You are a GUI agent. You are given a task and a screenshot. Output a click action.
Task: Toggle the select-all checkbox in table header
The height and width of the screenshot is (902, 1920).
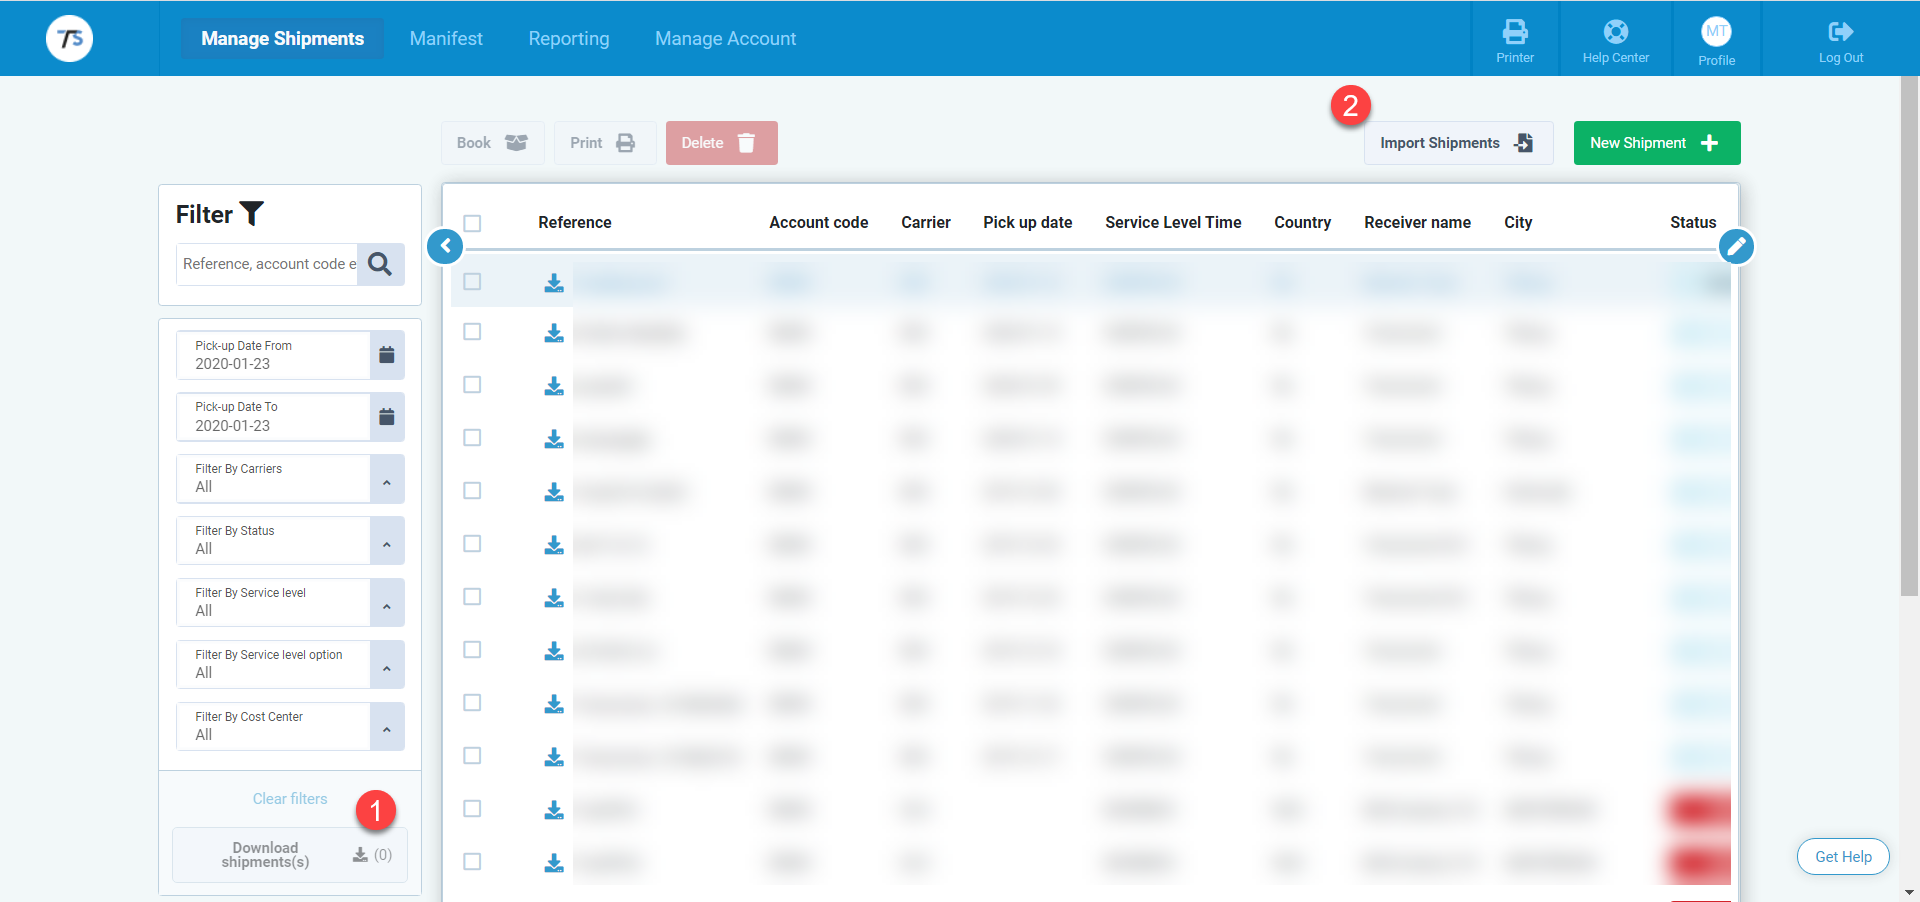[473, 223]
